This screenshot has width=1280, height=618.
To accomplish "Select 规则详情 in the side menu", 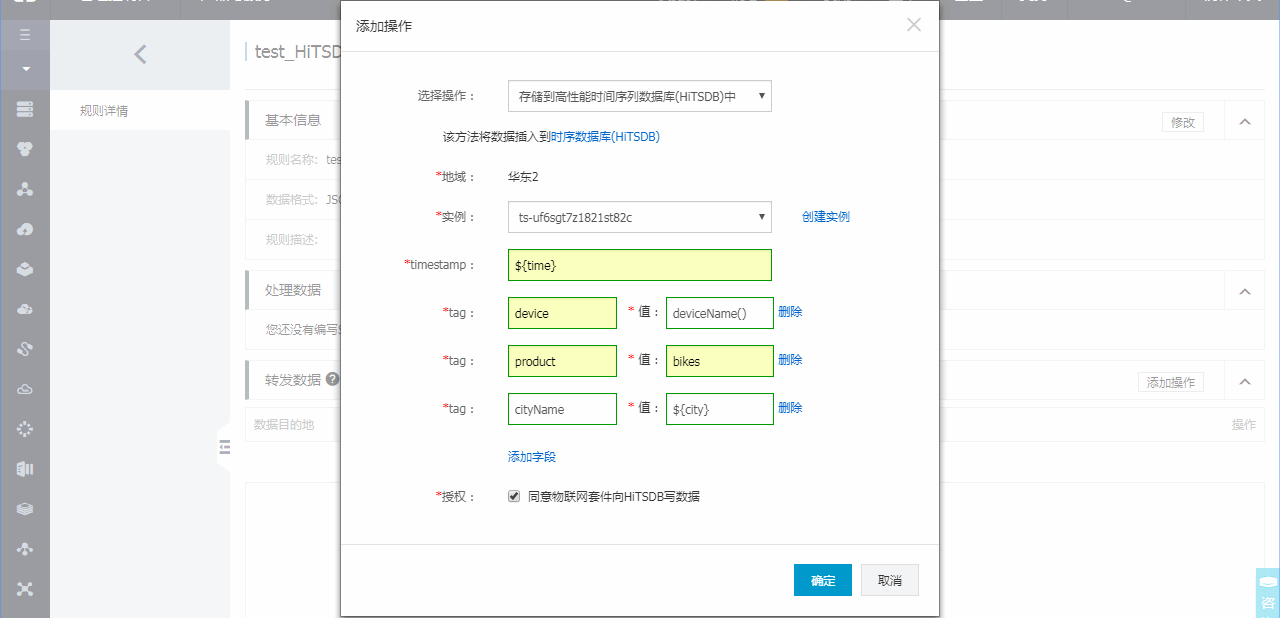I will click(104, 111).
